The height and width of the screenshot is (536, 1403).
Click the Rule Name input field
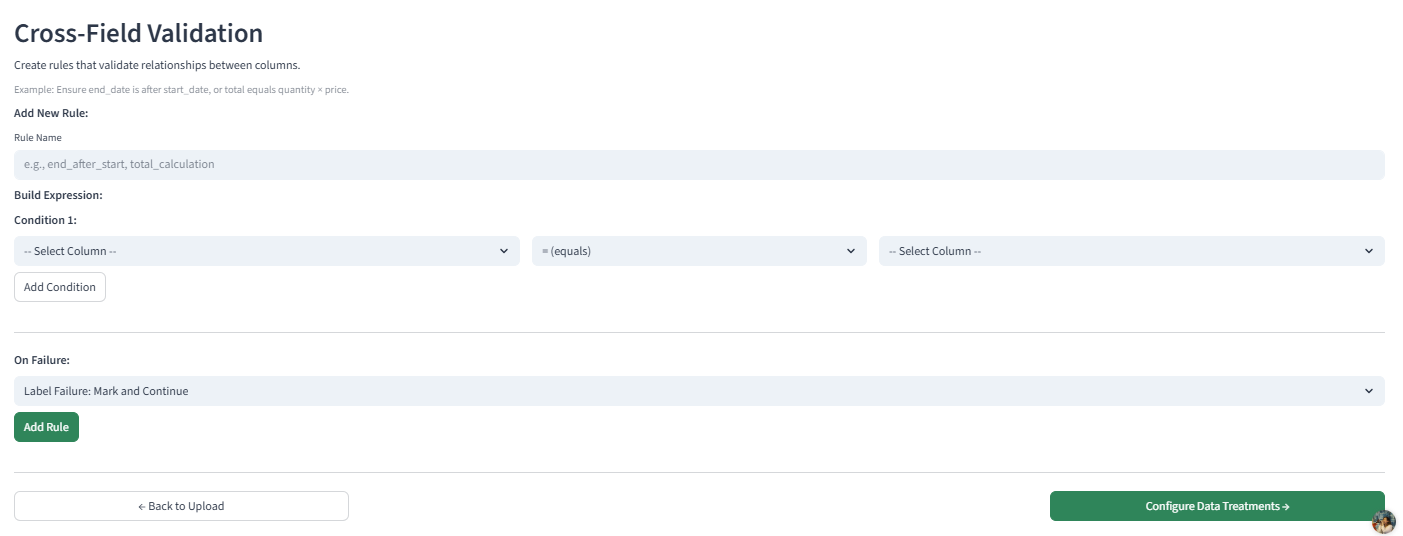click(699, 165)
